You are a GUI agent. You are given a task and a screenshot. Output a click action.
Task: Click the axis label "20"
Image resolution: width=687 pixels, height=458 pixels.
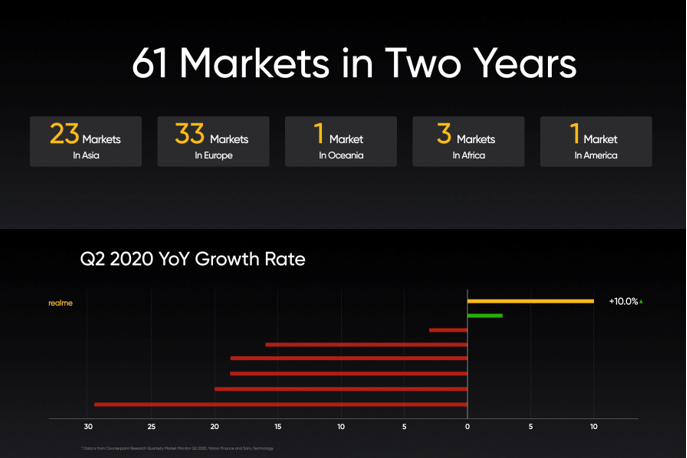point(215,426)
